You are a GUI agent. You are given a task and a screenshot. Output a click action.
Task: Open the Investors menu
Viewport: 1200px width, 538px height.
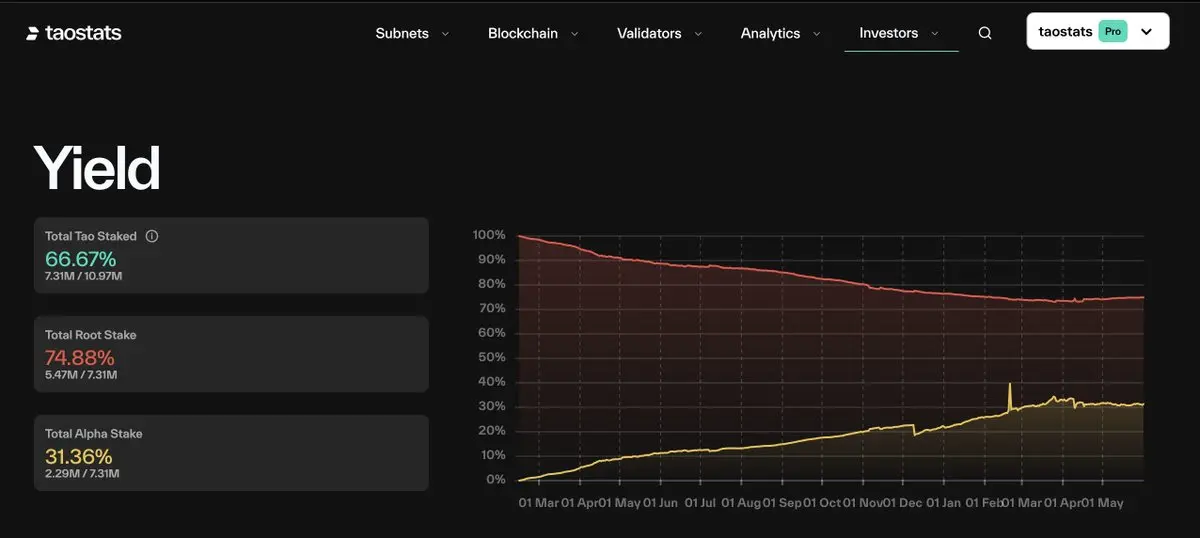tap(889, 33)
